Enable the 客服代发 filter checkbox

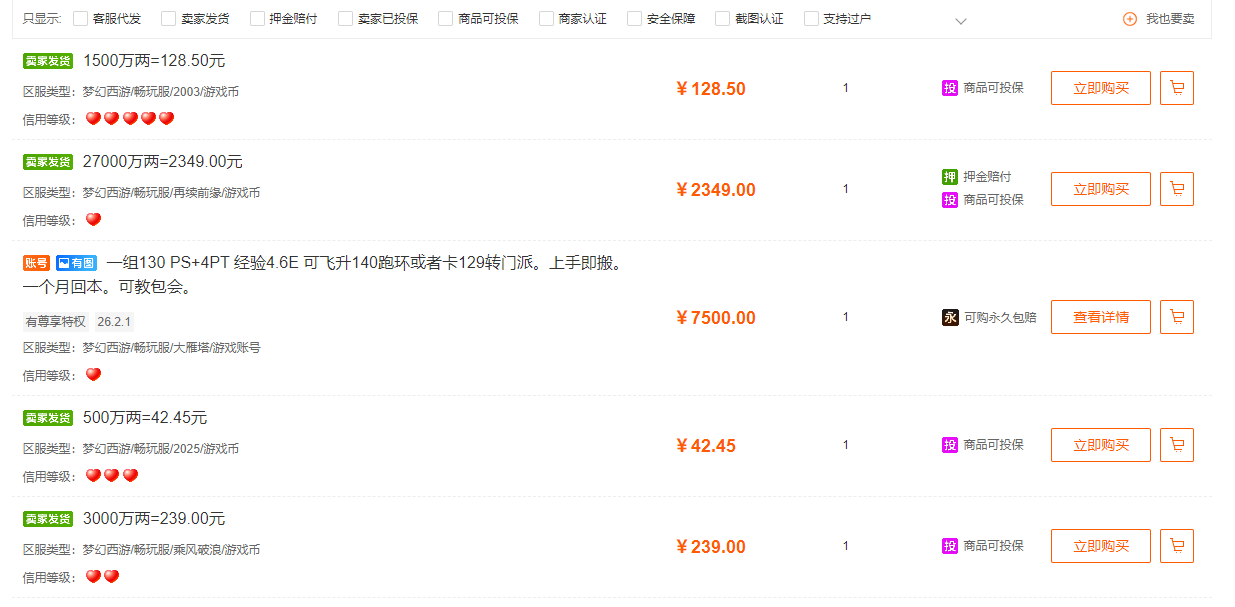(x=79, y=17)
